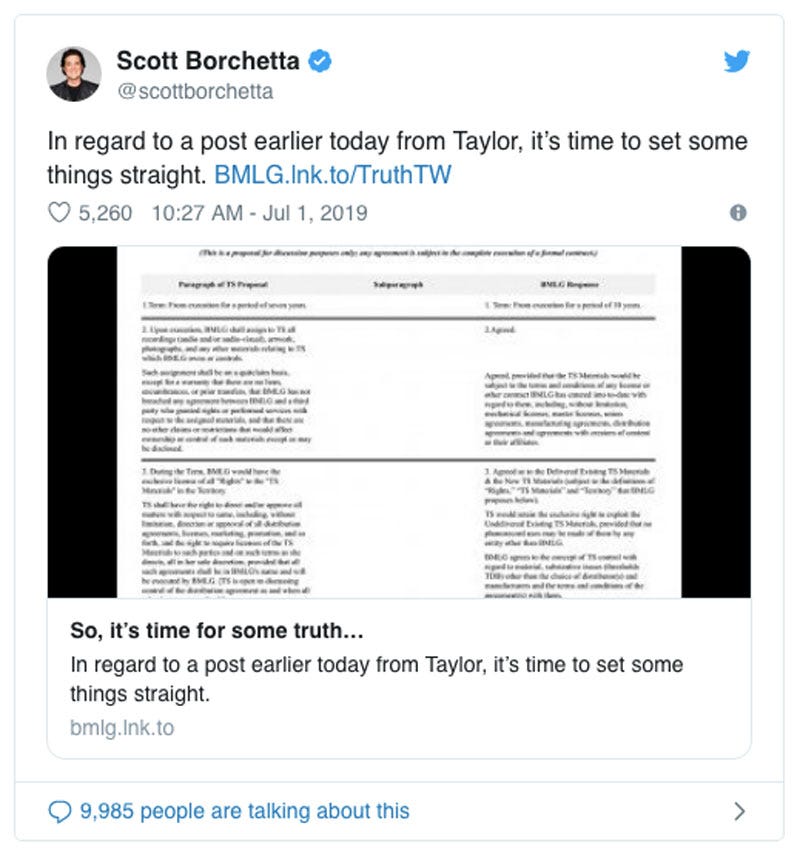Click the tweet info circle icon
This screenshot has height=866, width=800.
738,213
